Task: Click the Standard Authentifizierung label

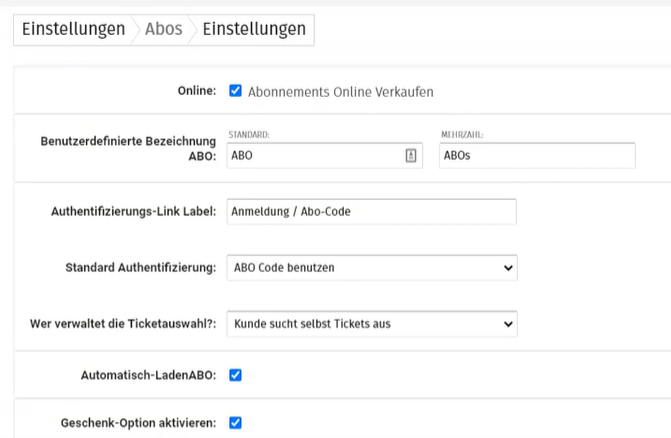Action: [140, 268]
